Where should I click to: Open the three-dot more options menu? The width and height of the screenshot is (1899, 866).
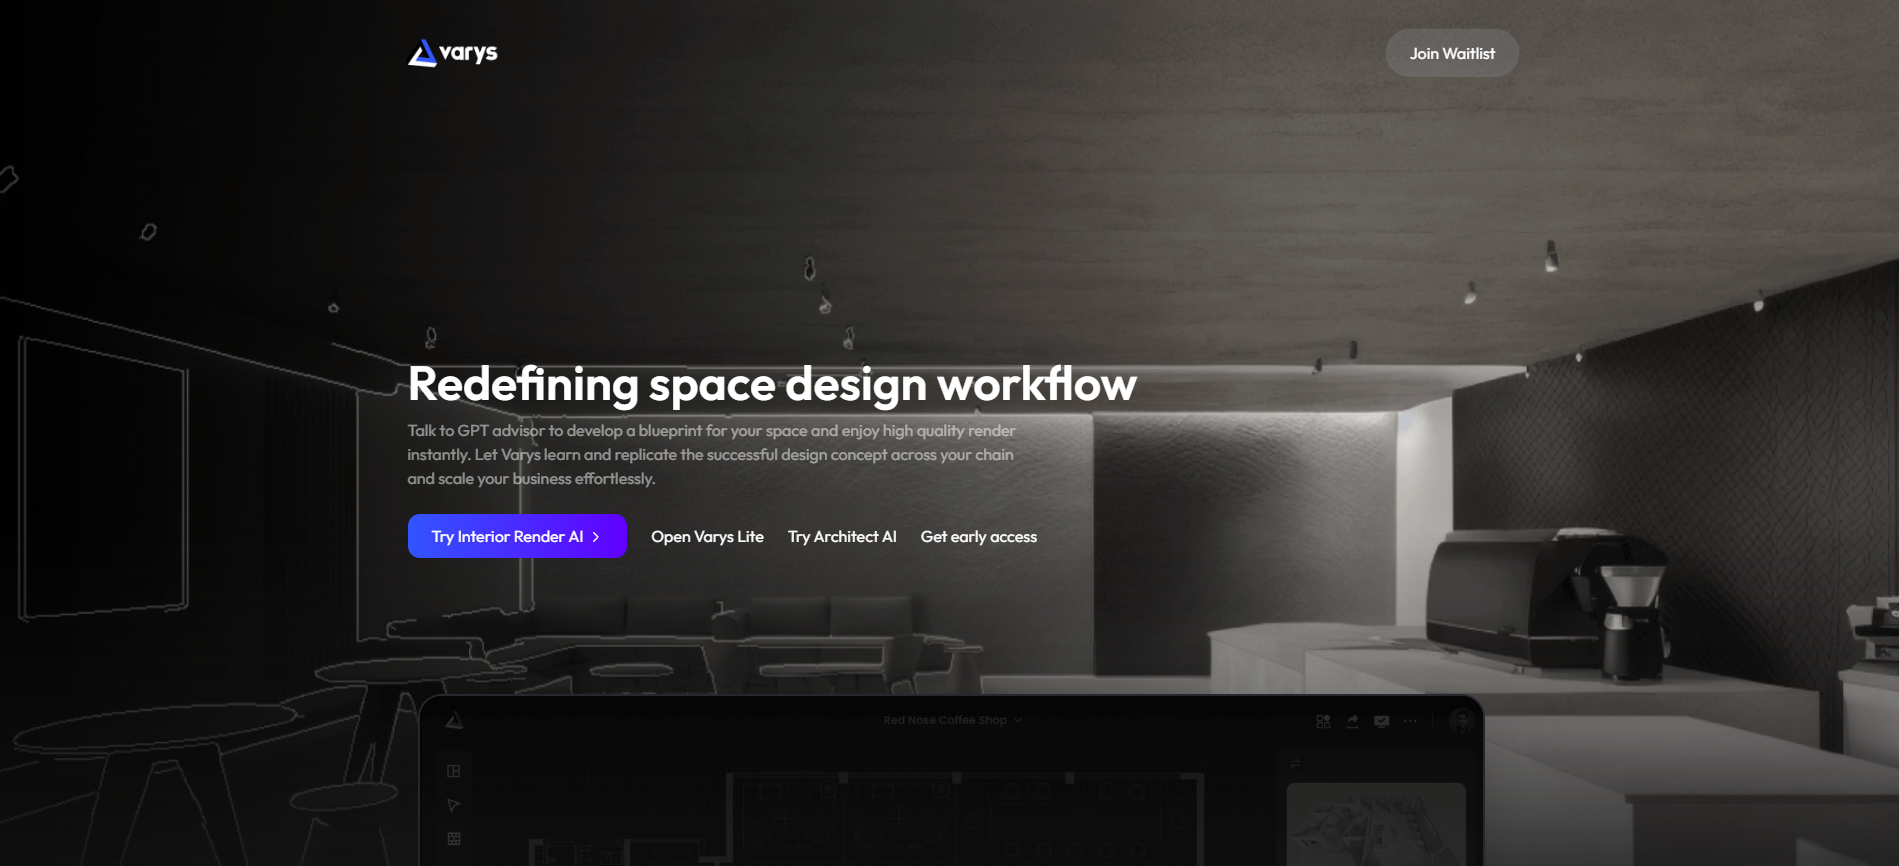coord(1410,721)
